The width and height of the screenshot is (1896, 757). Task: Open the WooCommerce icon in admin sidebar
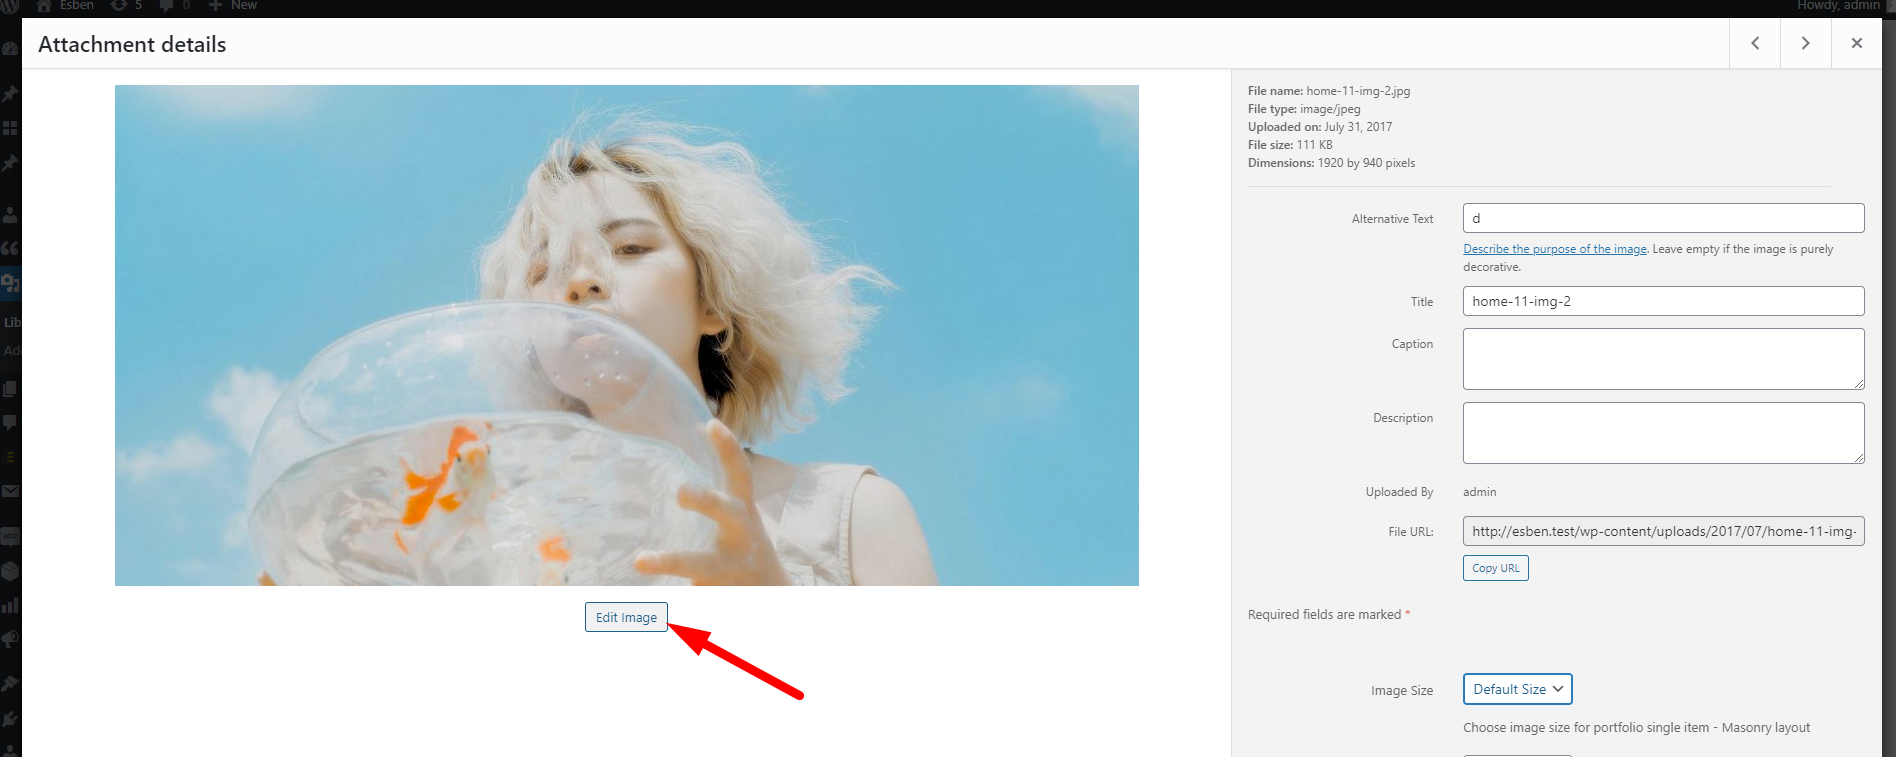[x=10, y=536]
